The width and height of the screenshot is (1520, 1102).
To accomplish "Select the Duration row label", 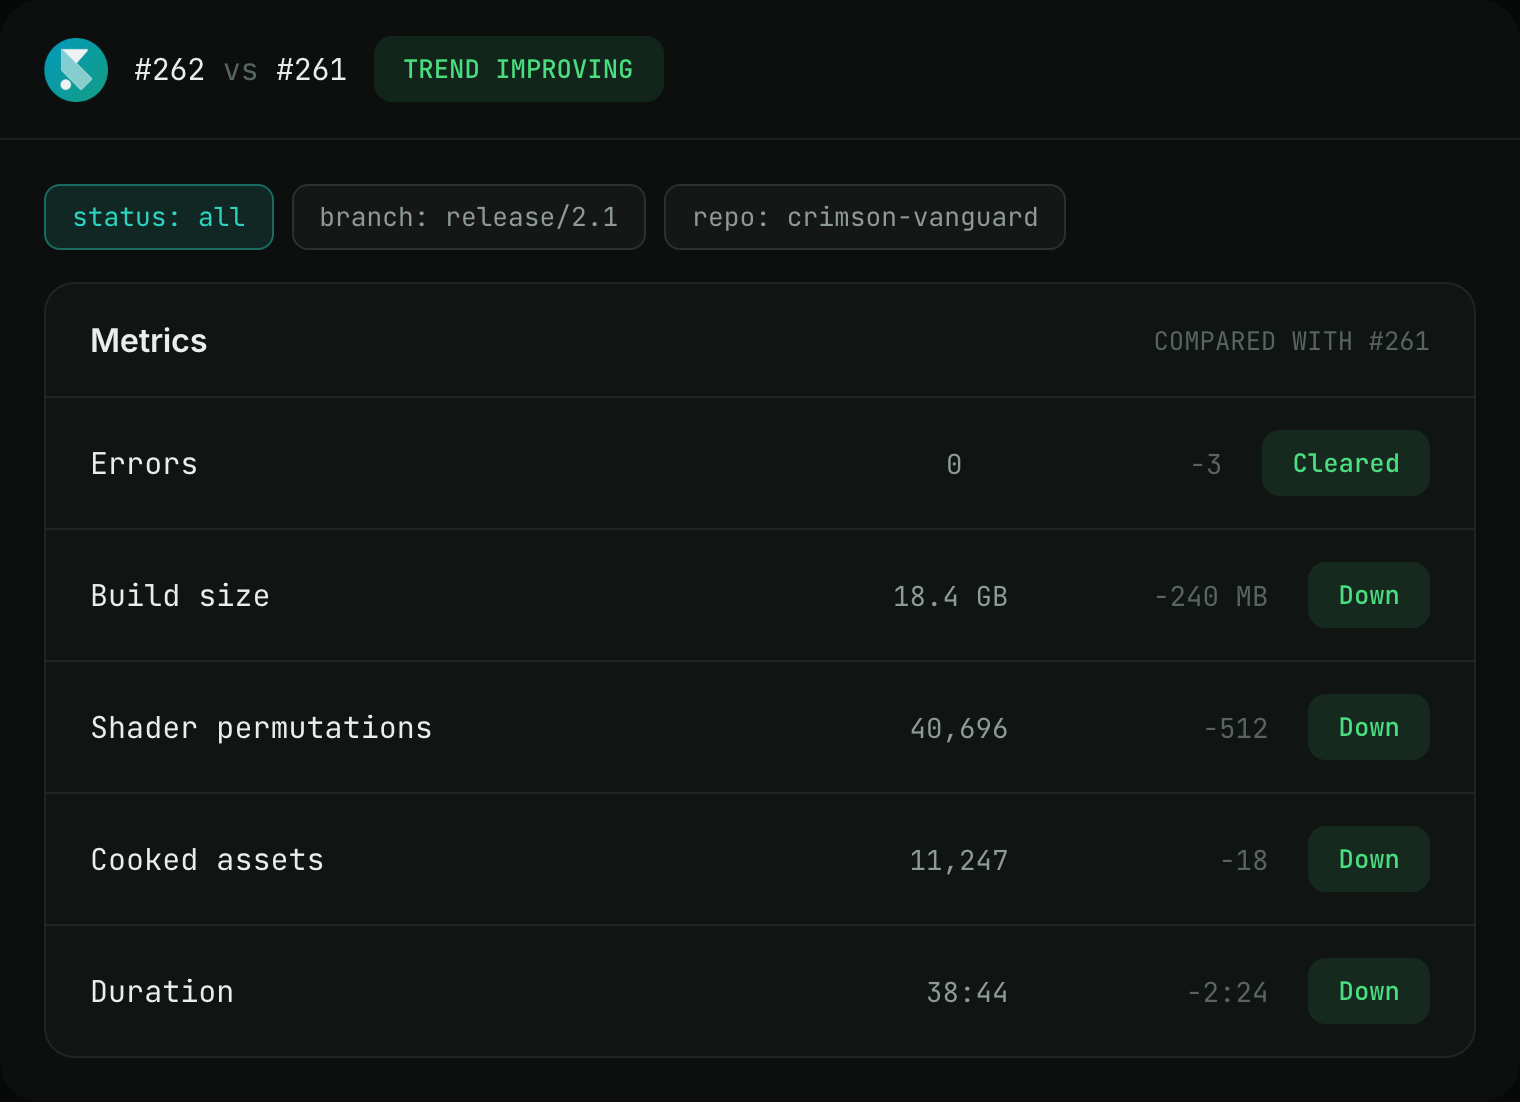I will tap(162, 992).
